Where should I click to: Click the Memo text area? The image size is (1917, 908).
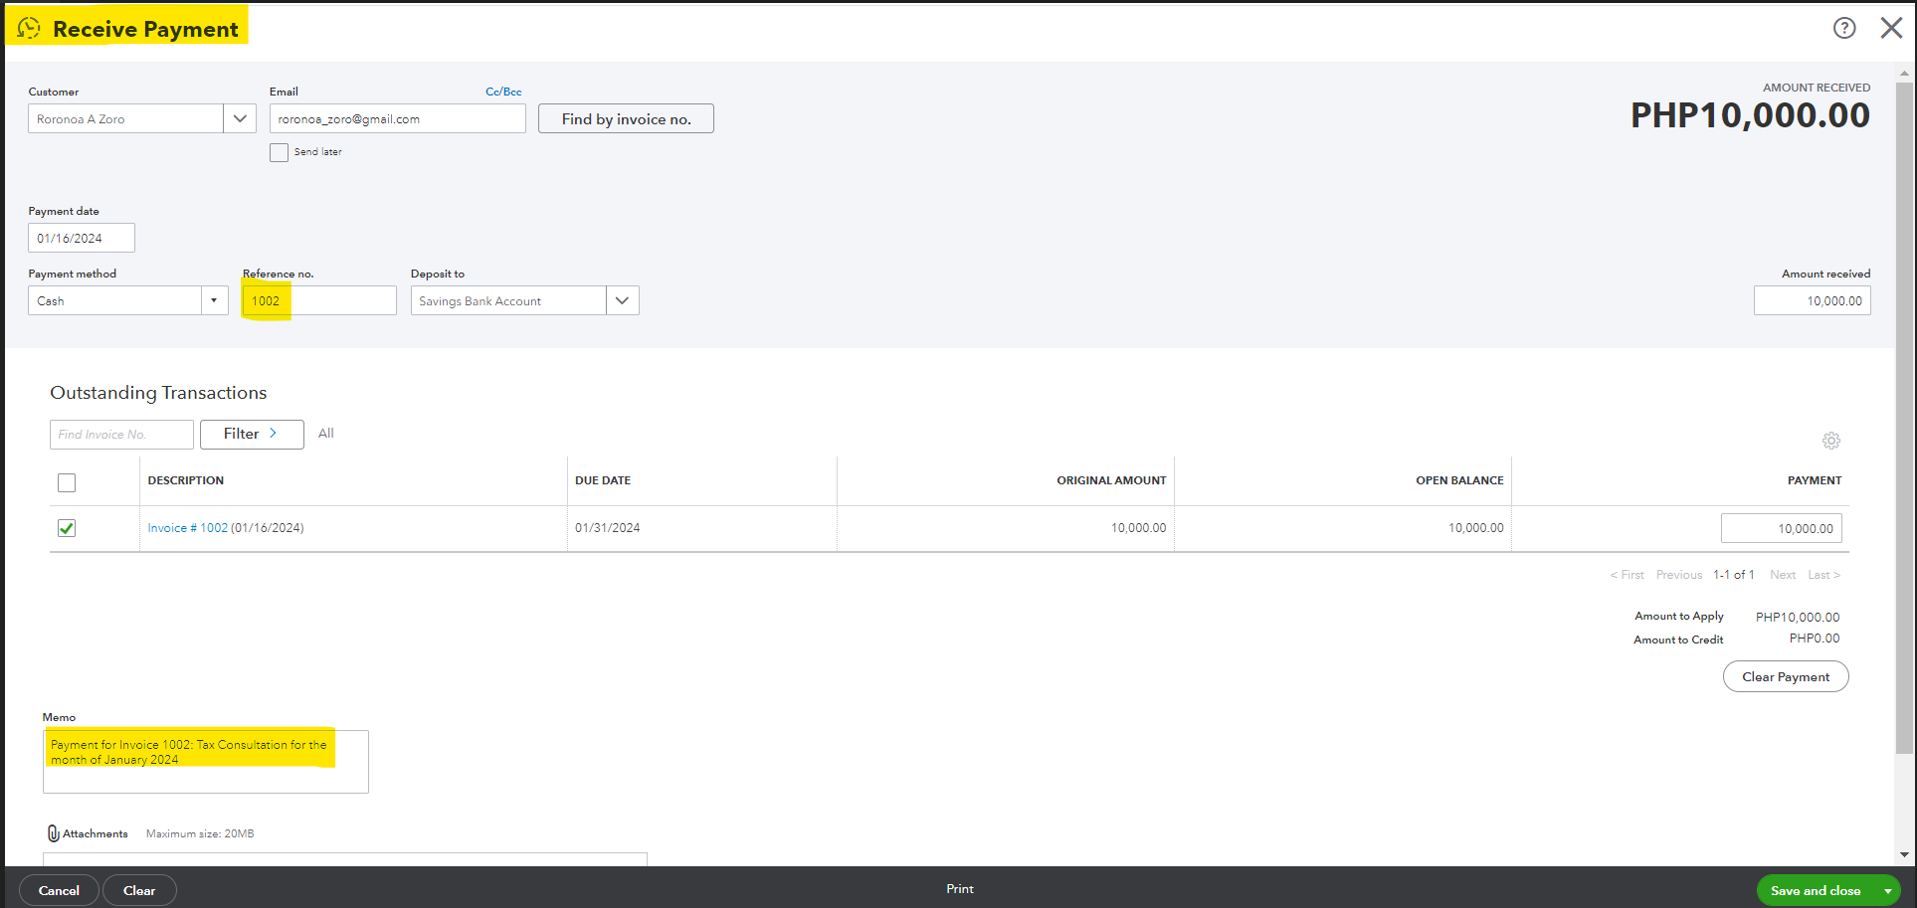tap(206, 762)
